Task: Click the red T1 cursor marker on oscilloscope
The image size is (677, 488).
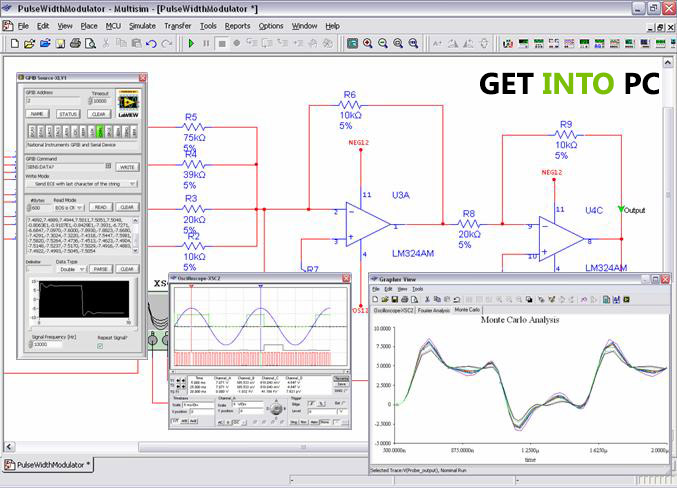Action: (192, 286)
